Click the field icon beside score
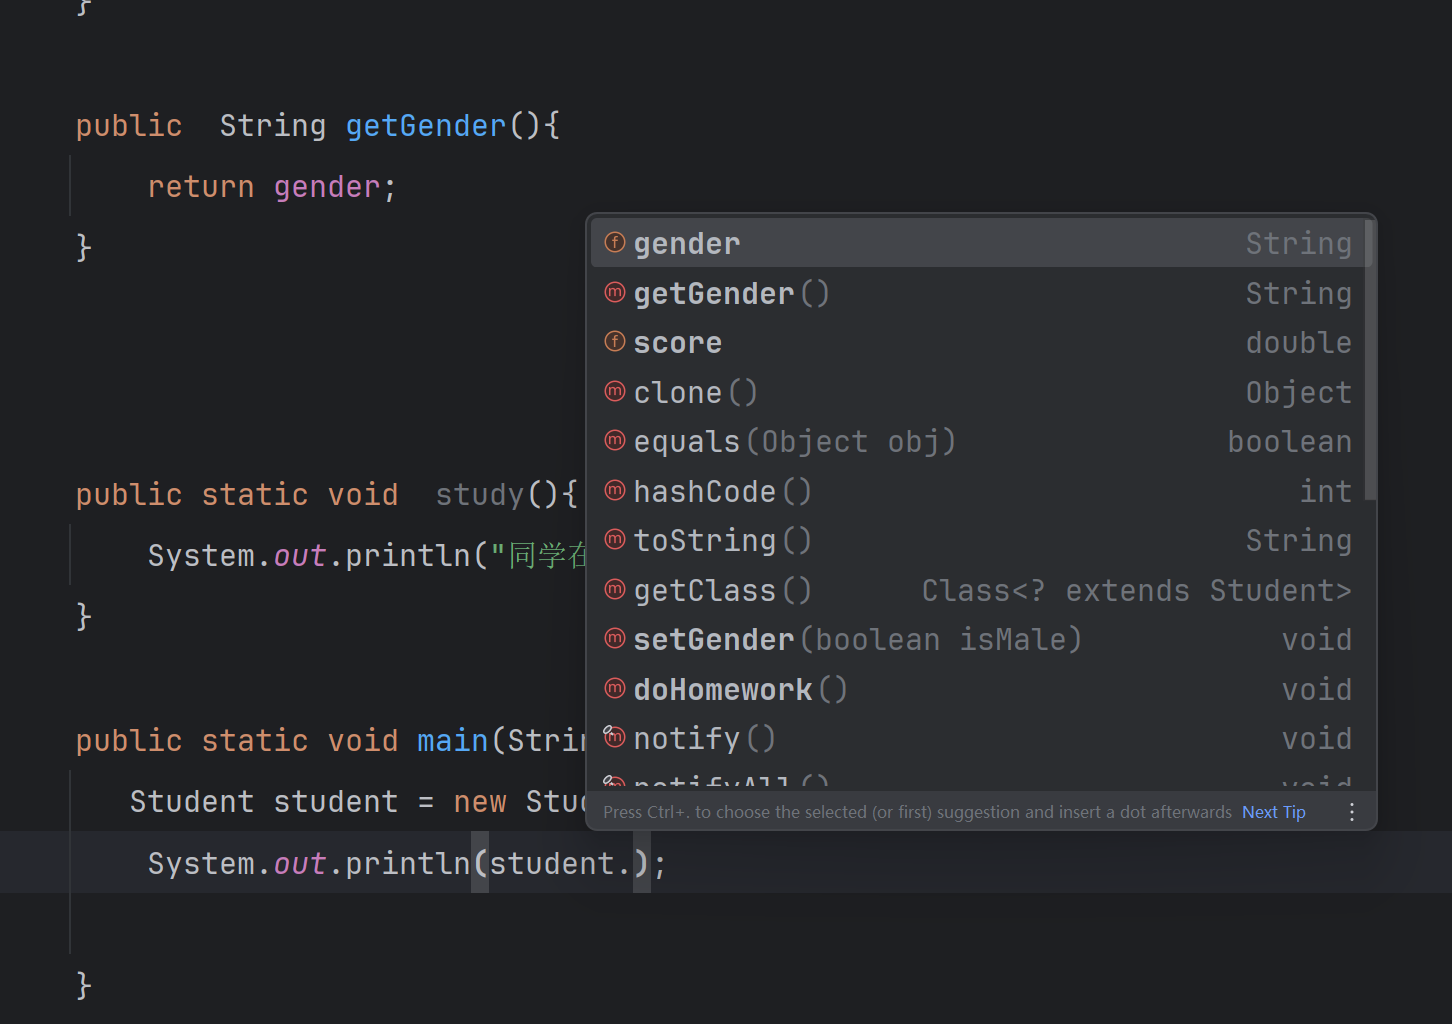 [615, 342]
